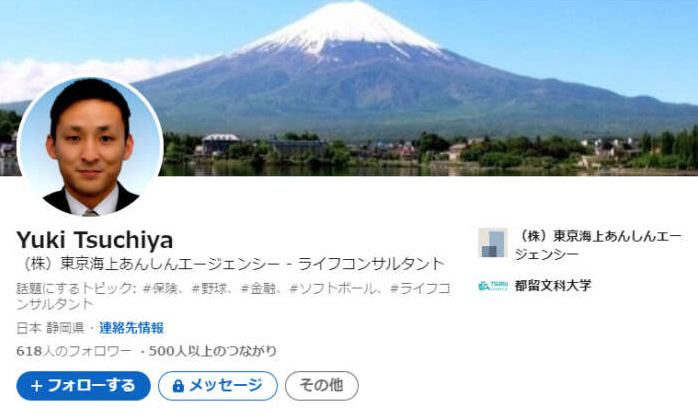This screenshot has height=415, width=698.
Task: Click the #野球 hashtag topic
Action: [x=209, y=289]
